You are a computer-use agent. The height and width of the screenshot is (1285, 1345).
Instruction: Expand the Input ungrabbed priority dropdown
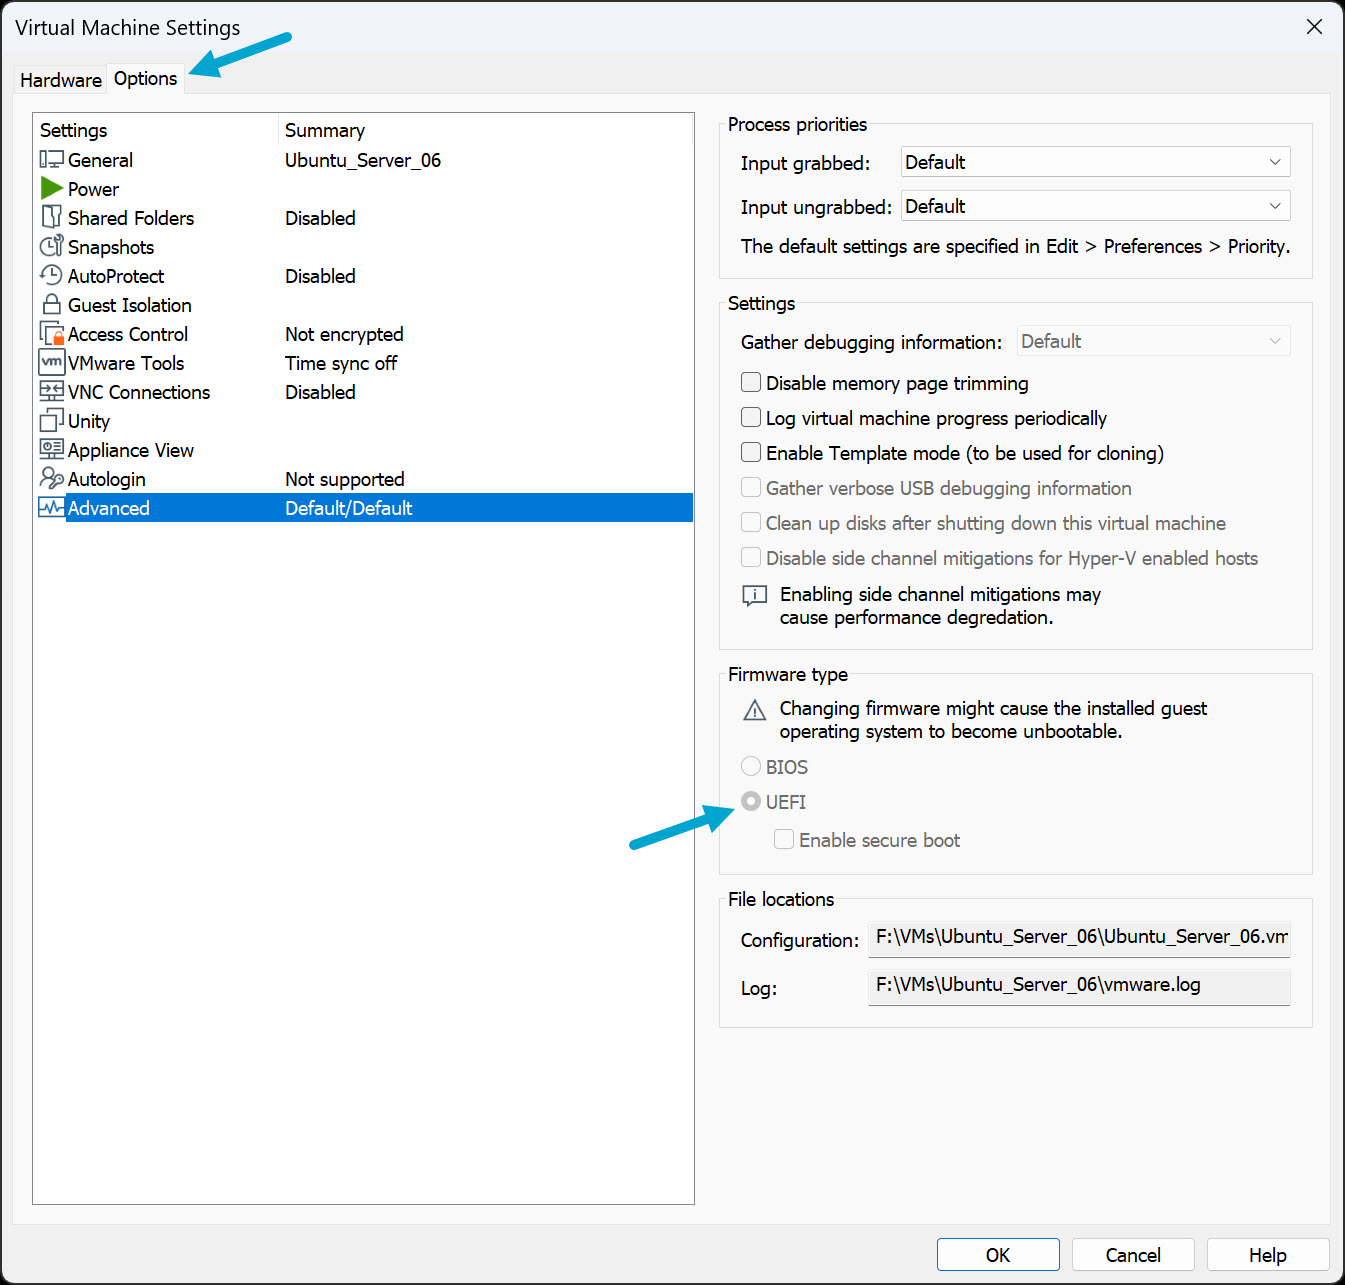pos(1095,206)
